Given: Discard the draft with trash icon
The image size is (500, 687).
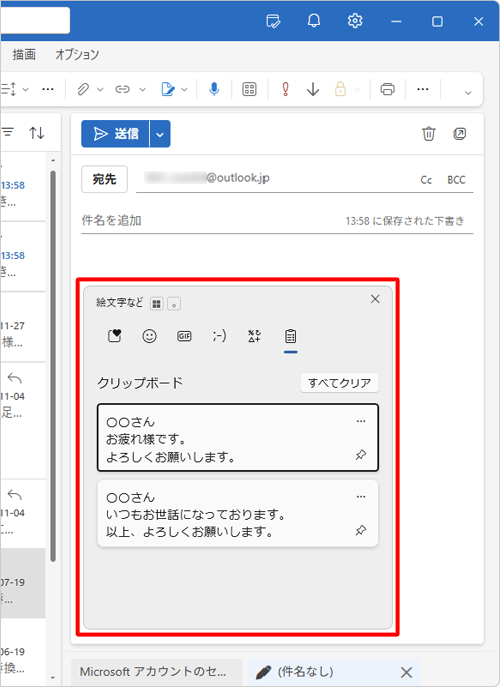Looking at the screenshot, I should [429, 133].
